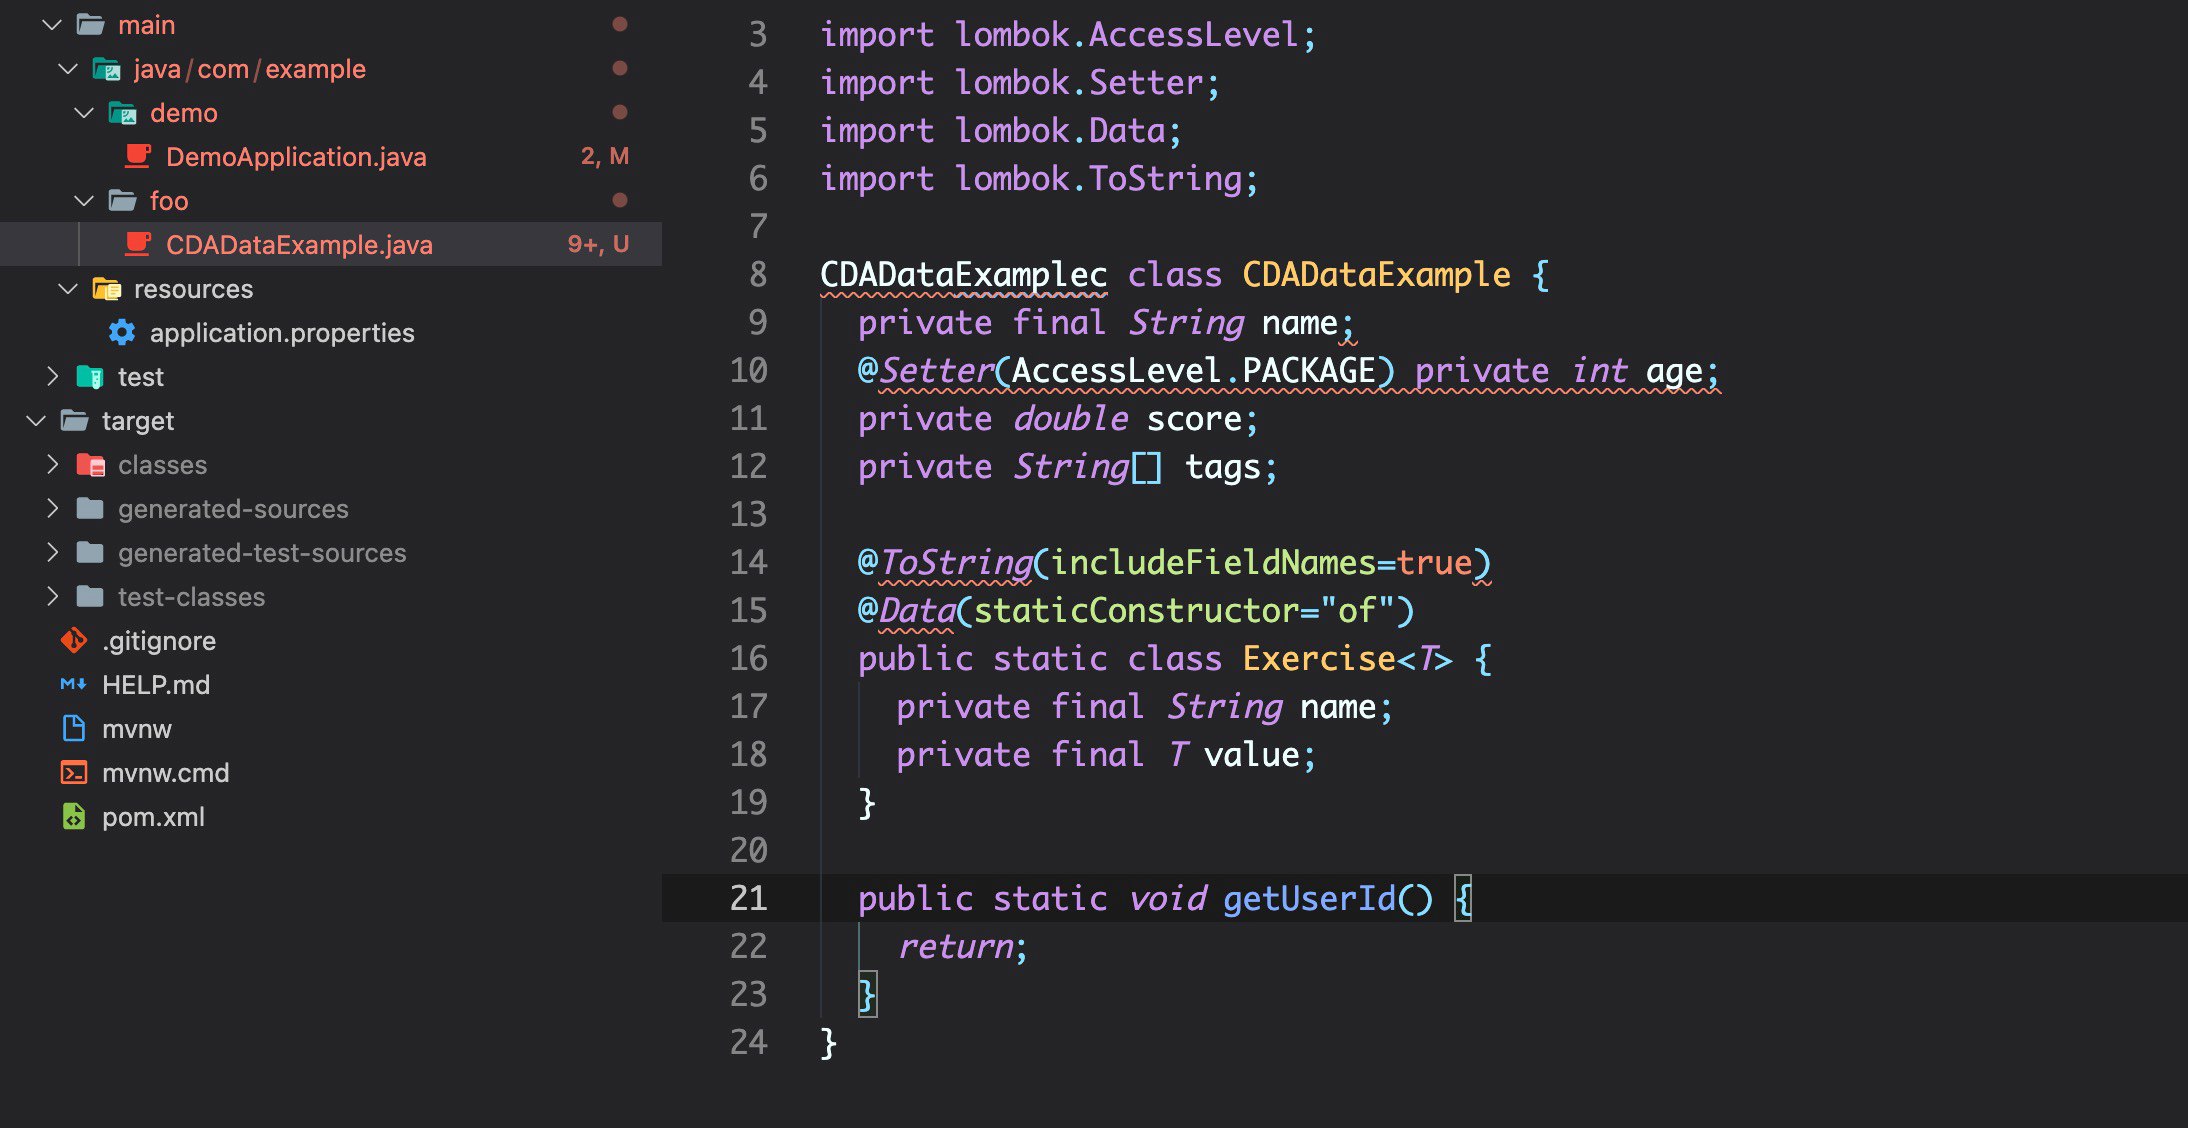Image resolution: width=2188 pixels, height=1128 pixels.
Task: Select test-classes folder in explorer
Action: pos(191,596)
